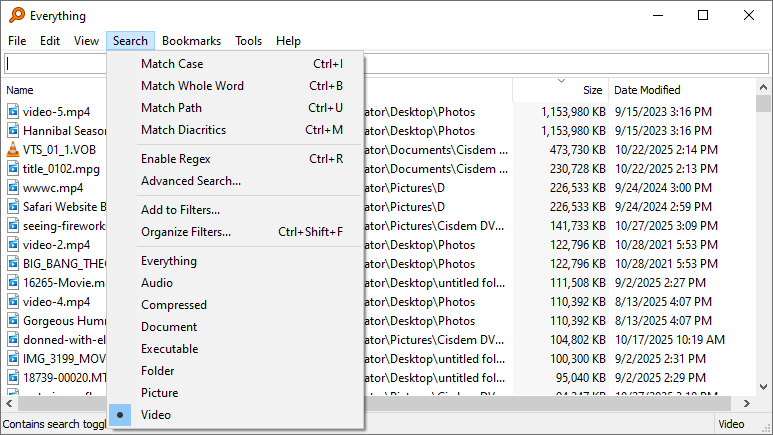Open the File menu

(x=17, y=41)
